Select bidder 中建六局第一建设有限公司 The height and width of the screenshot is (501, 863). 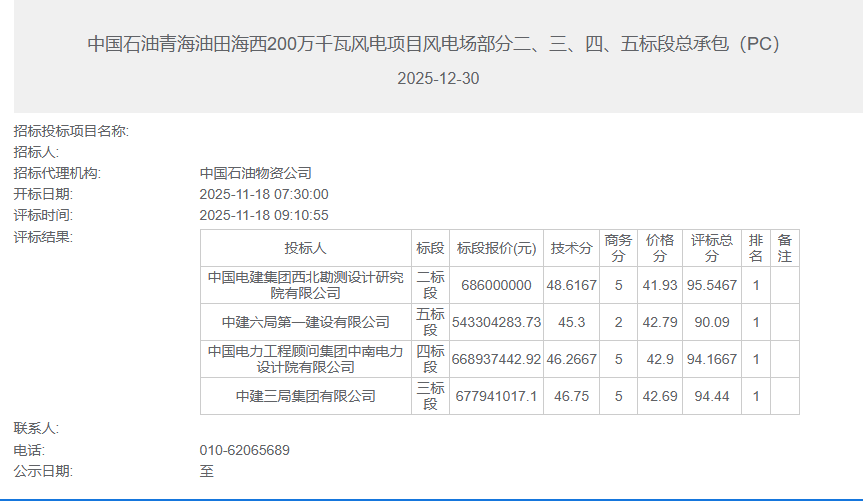(x=305, y=322)
